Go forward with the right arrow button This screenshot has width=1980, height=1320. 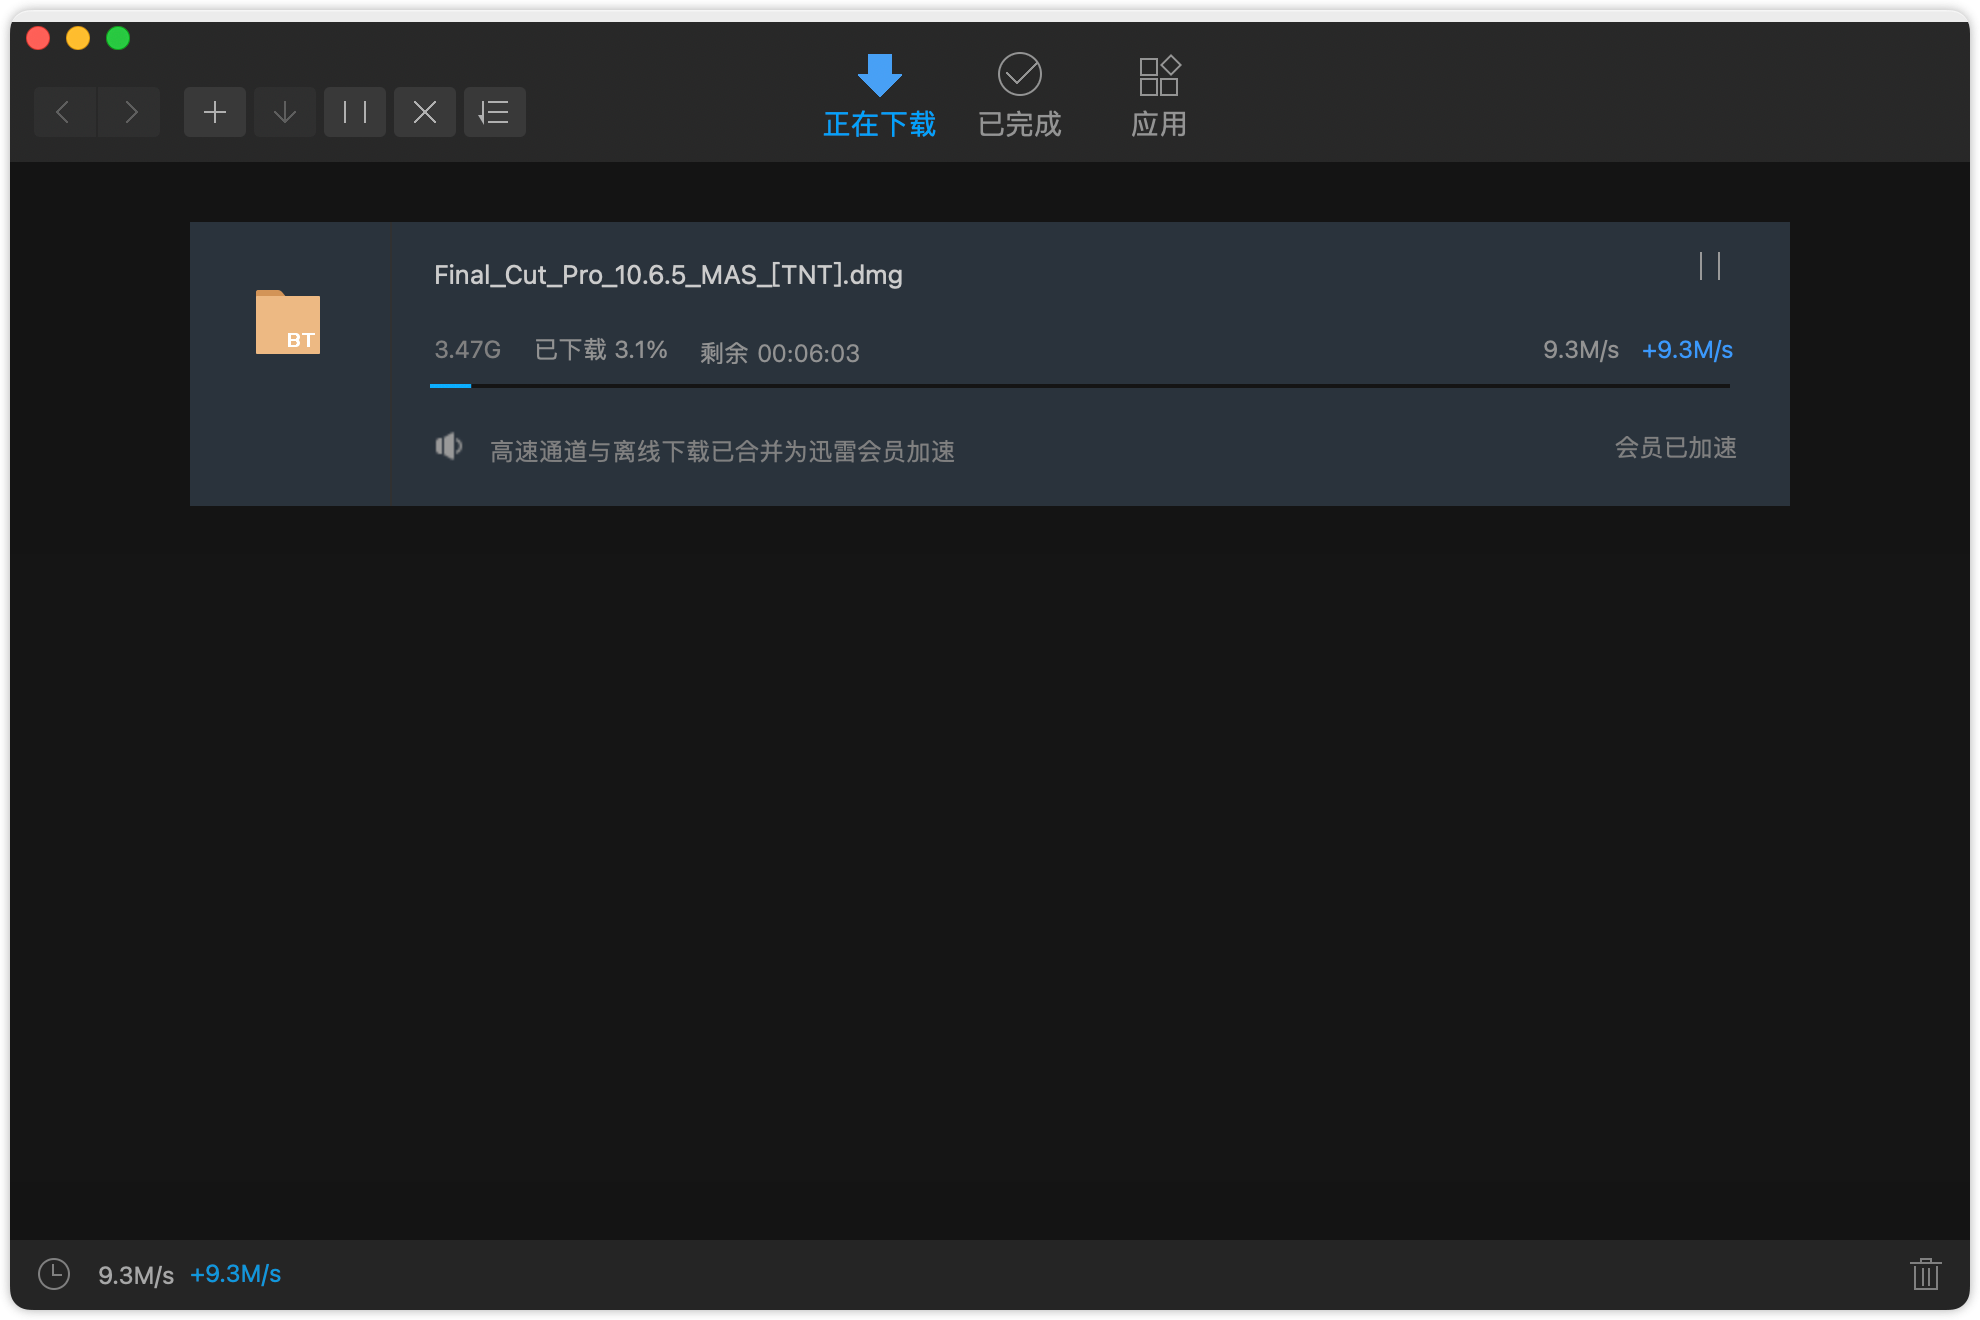[x=129, y=112]
